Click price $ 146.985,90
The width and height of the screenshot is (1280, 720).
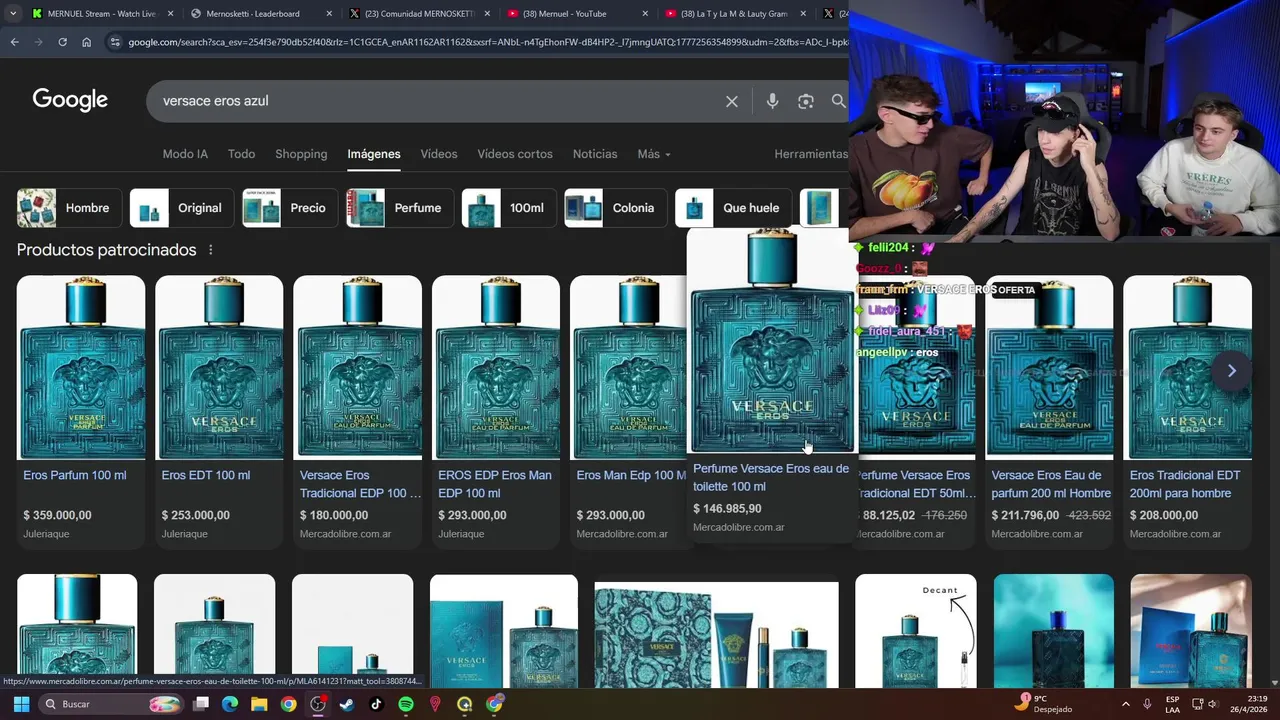[727, 508]
